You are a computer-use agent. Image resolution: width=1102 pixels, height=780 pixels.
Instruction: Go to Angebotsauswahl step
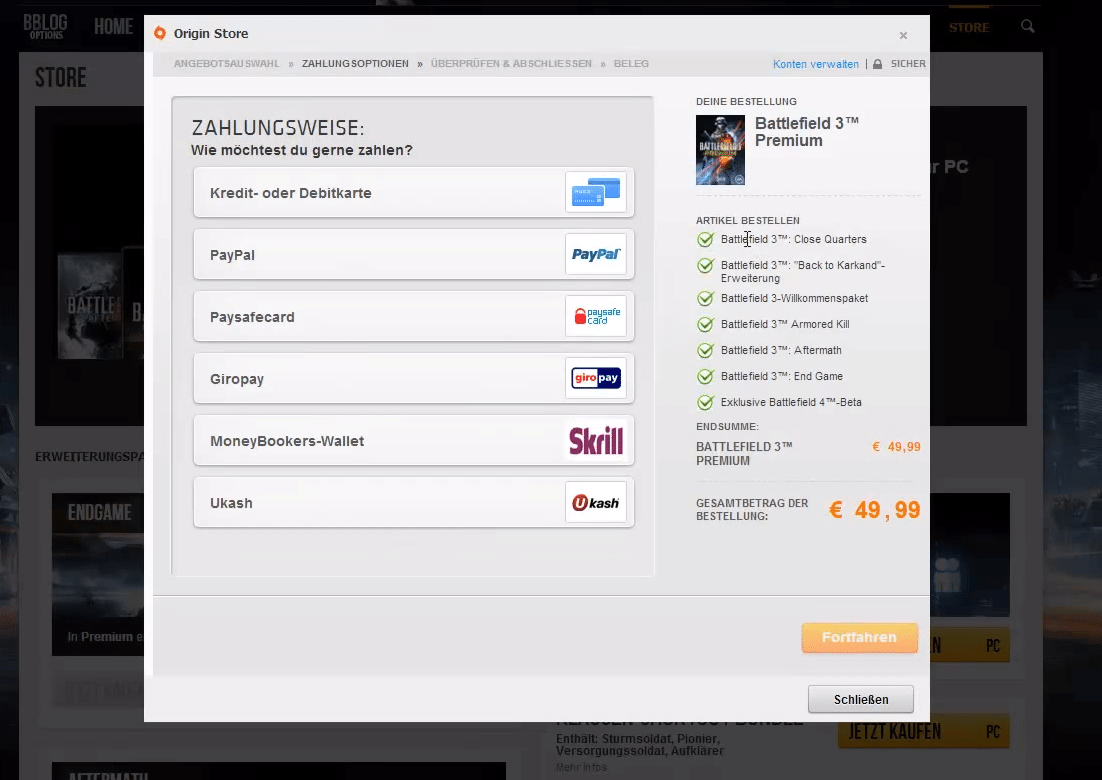[227, 64]
